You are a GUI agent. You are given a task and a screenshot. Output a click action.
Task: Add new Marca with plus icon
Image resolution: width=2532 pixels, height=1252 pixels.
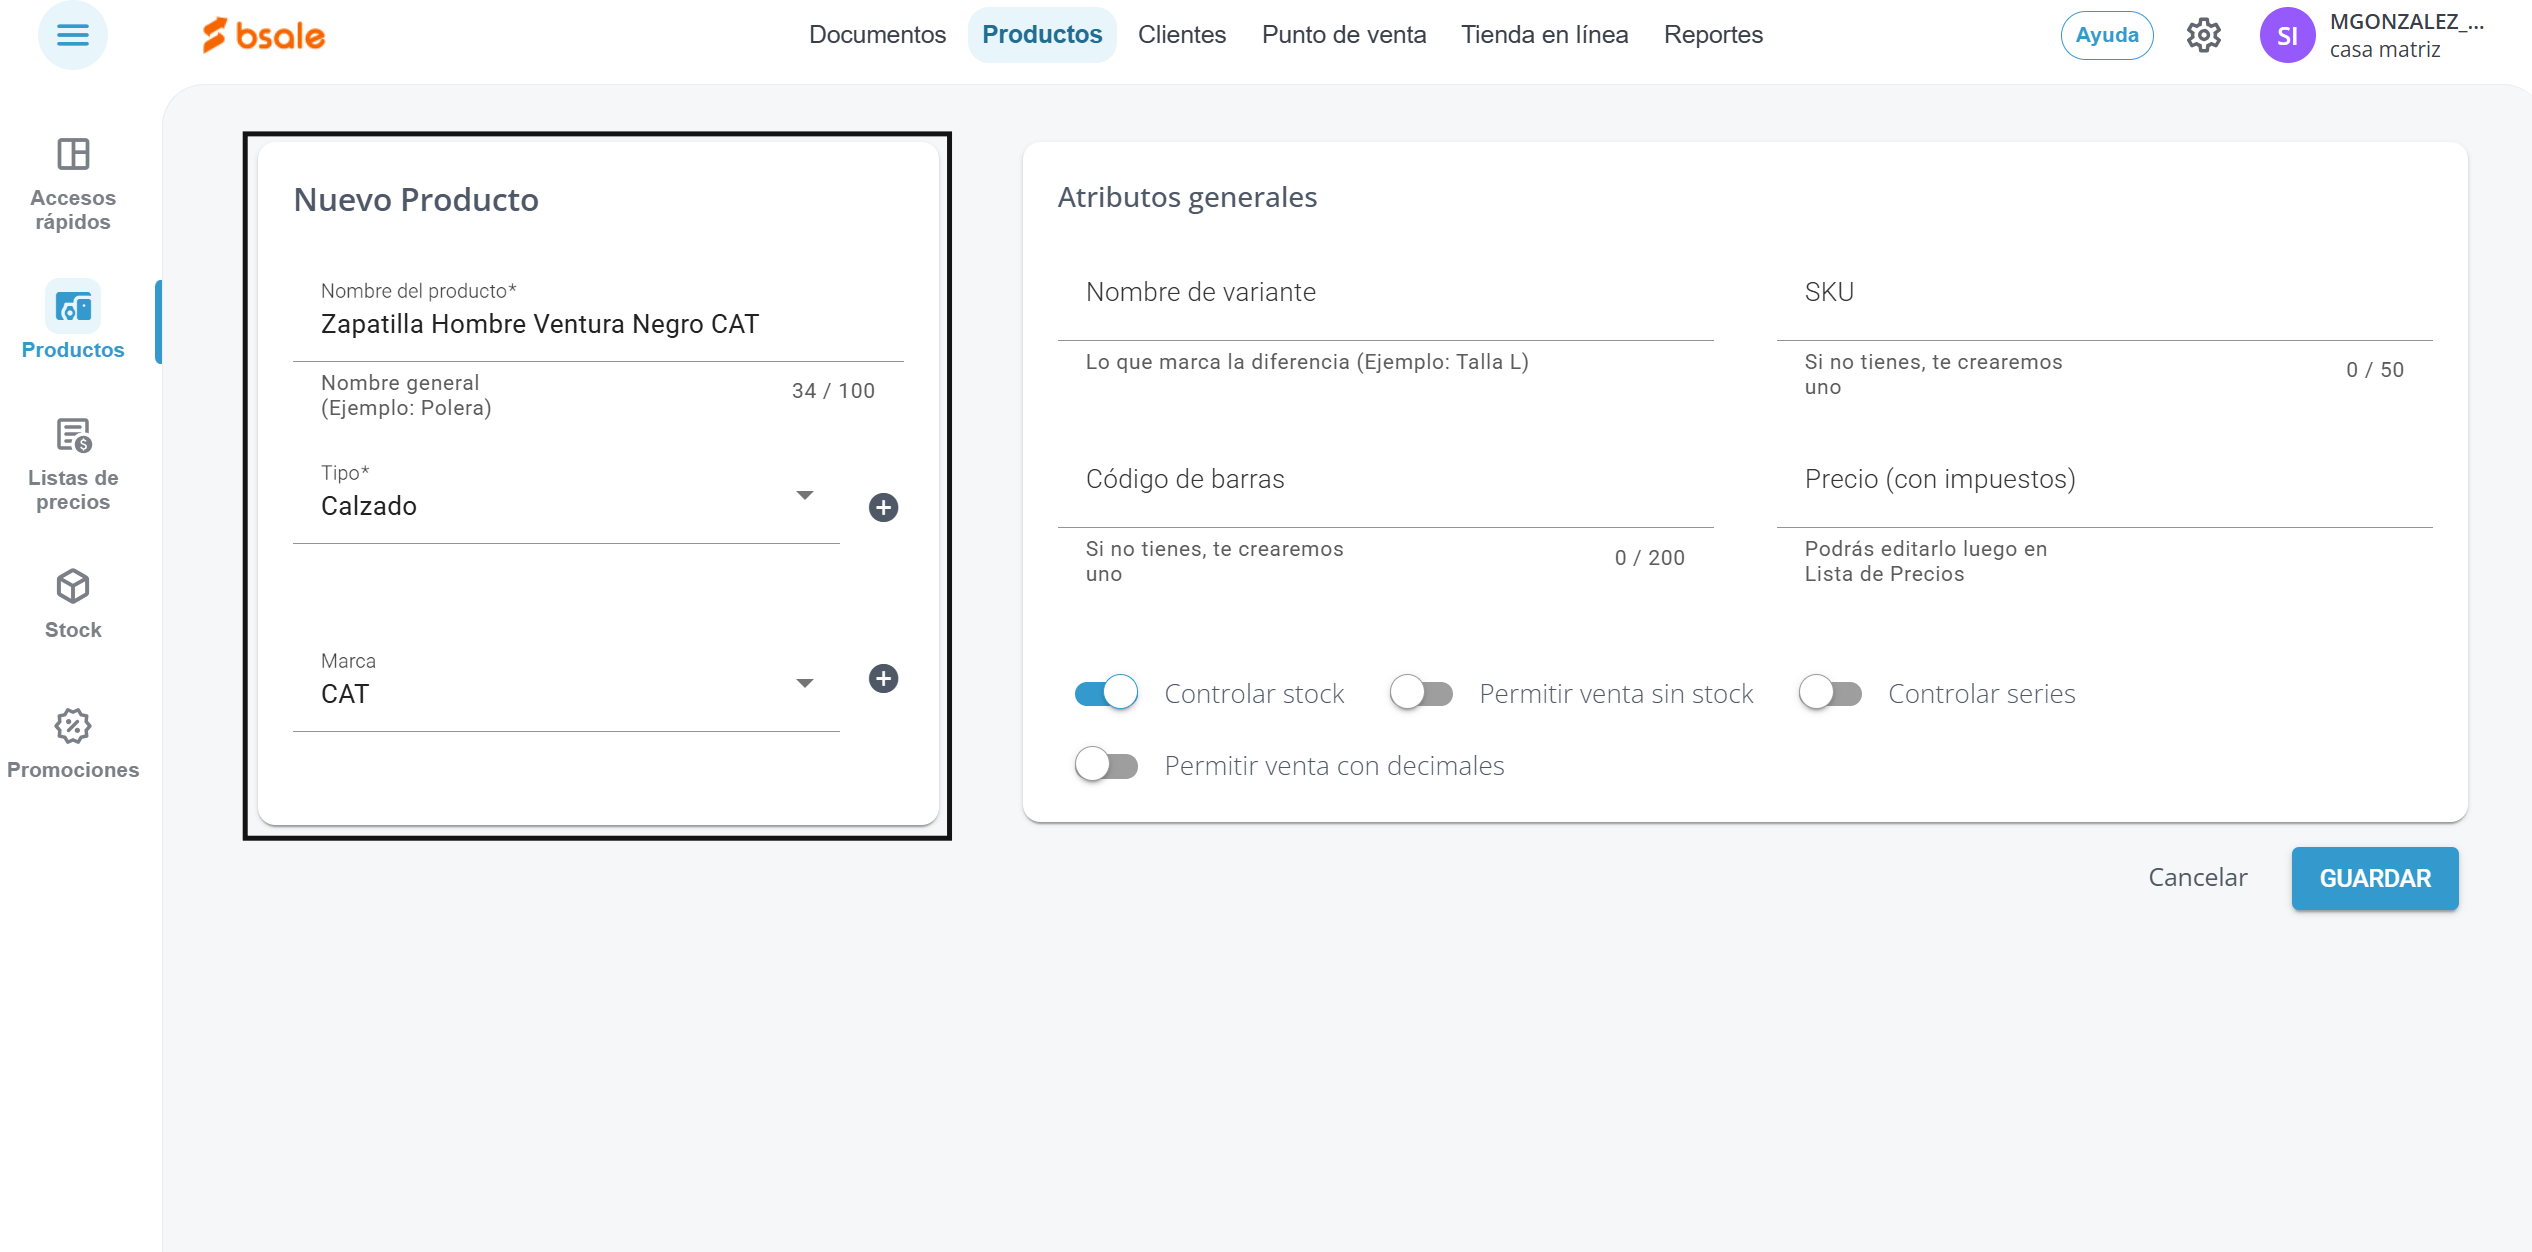[883, 679]
